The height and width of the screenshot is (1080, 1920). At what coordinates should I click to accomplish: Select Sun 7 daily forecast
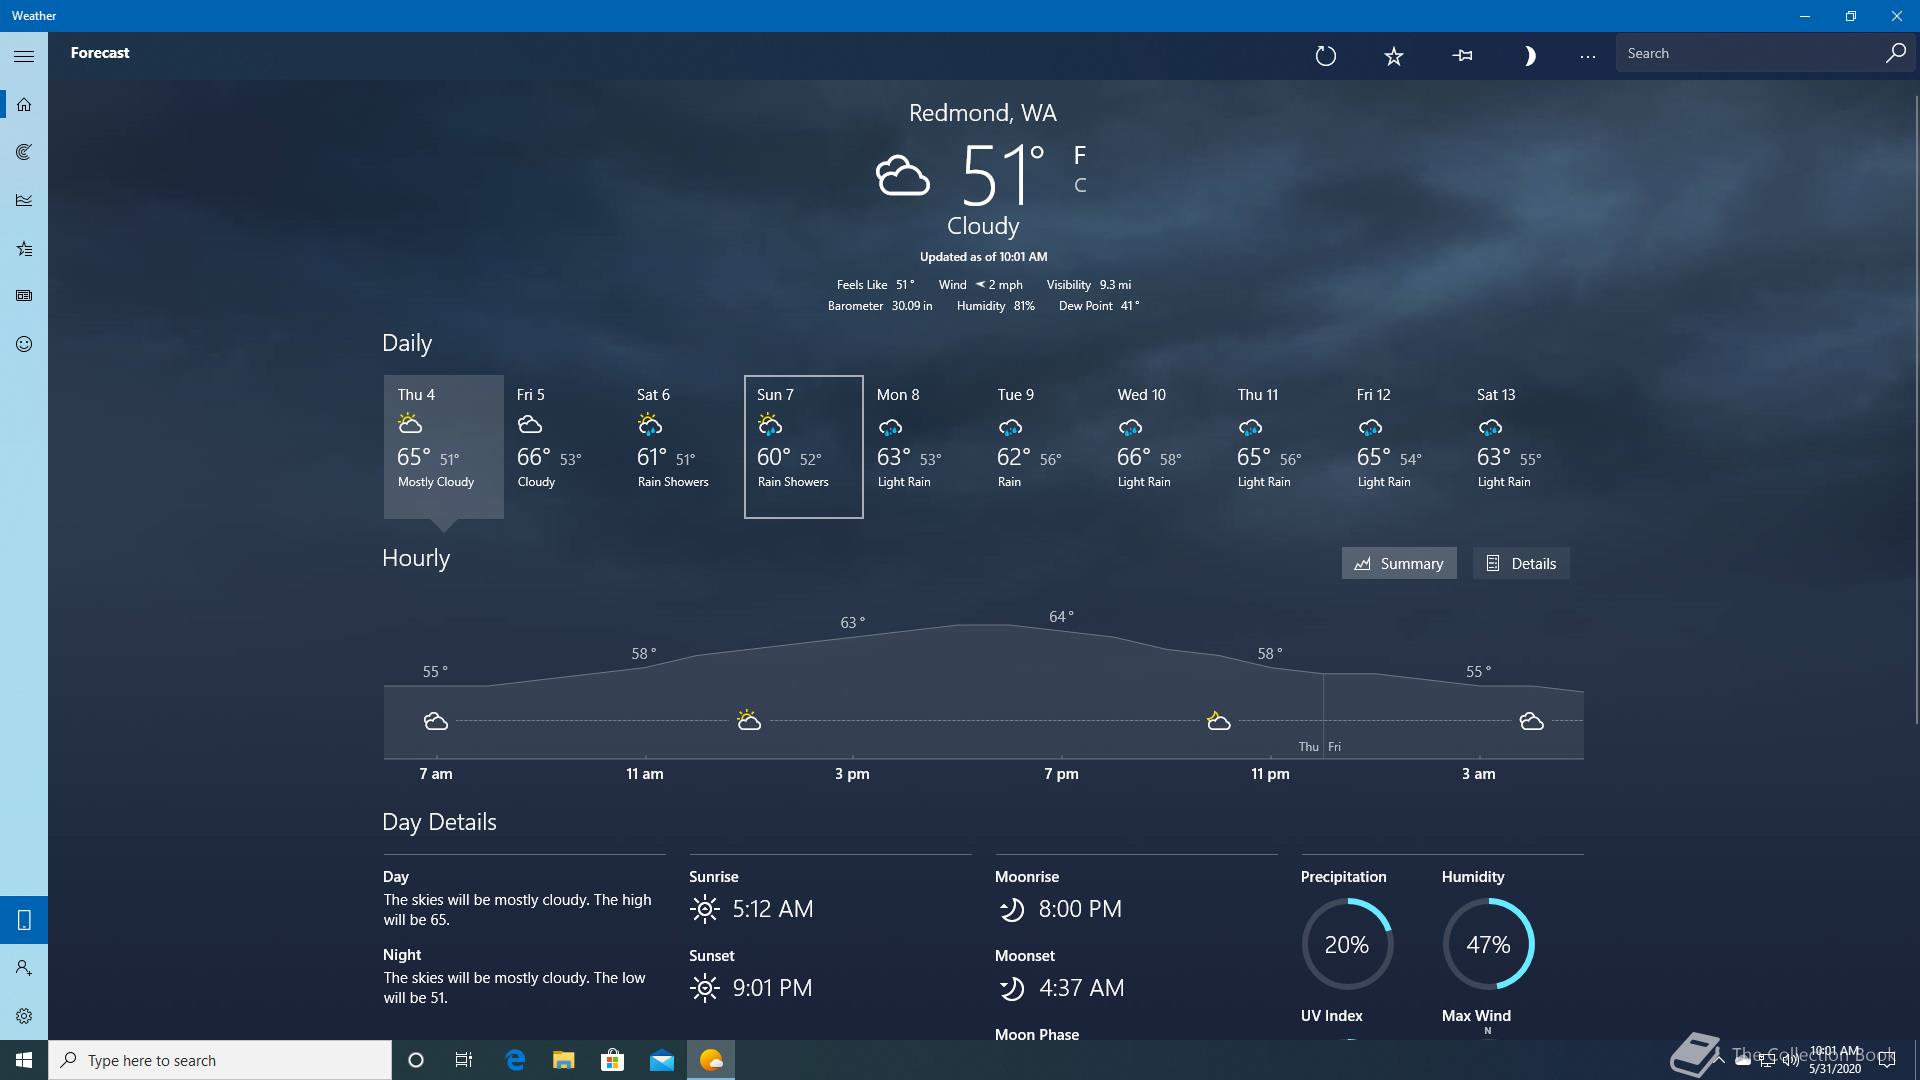[804, 447]
